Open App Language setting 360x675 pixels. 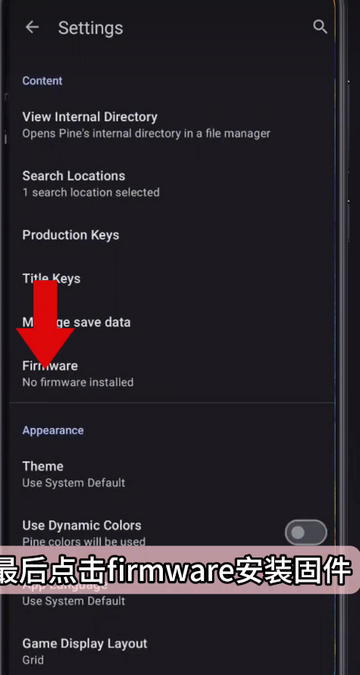[x=172, y=592]
